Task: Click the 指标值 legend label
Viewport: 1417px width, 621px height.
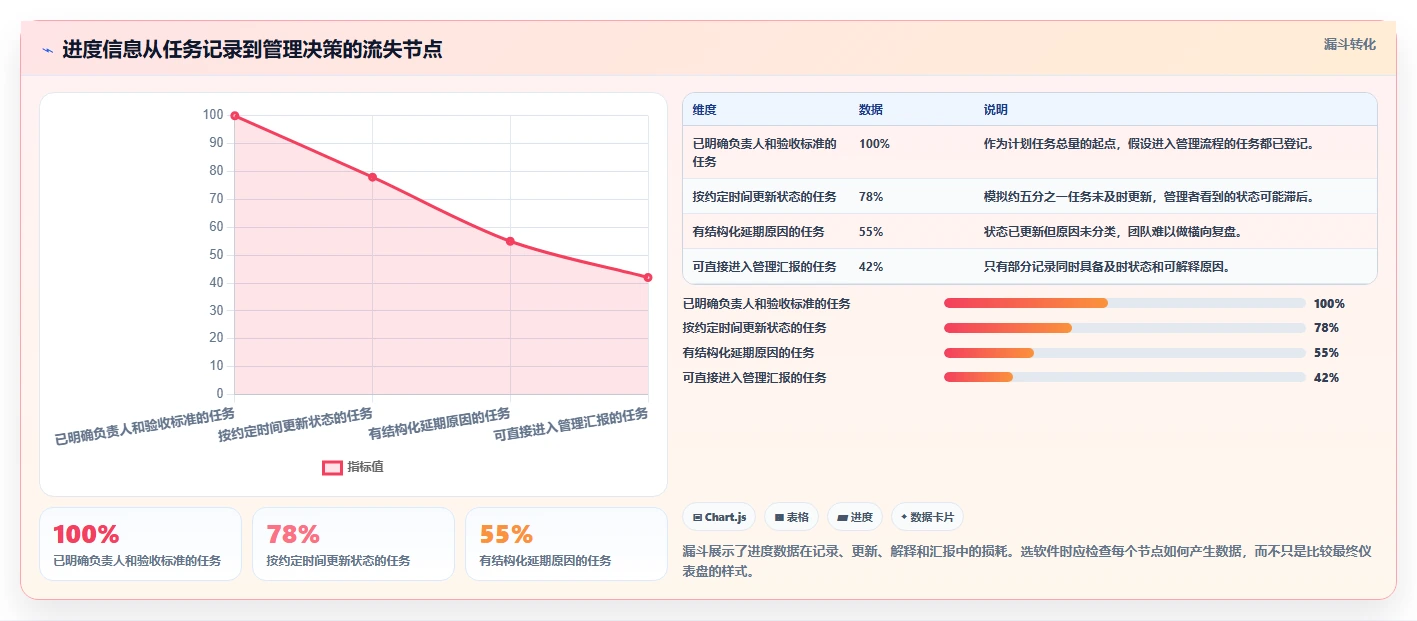Action: click(x=366, y=467)
